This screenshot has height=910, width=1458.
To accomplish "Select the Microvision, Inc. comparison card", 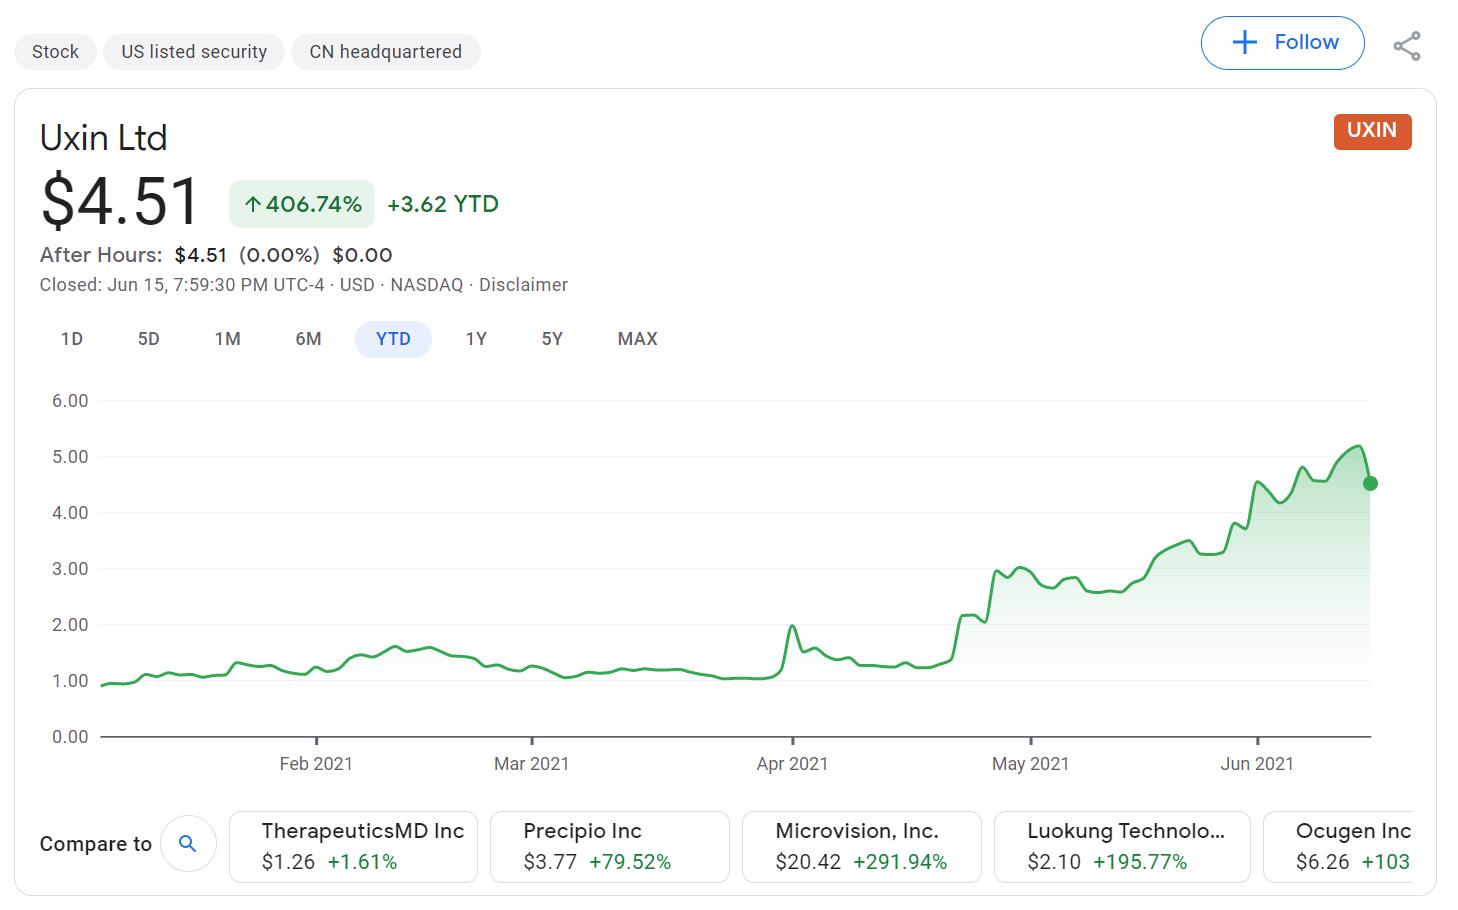I will click(x=861, y=845).
